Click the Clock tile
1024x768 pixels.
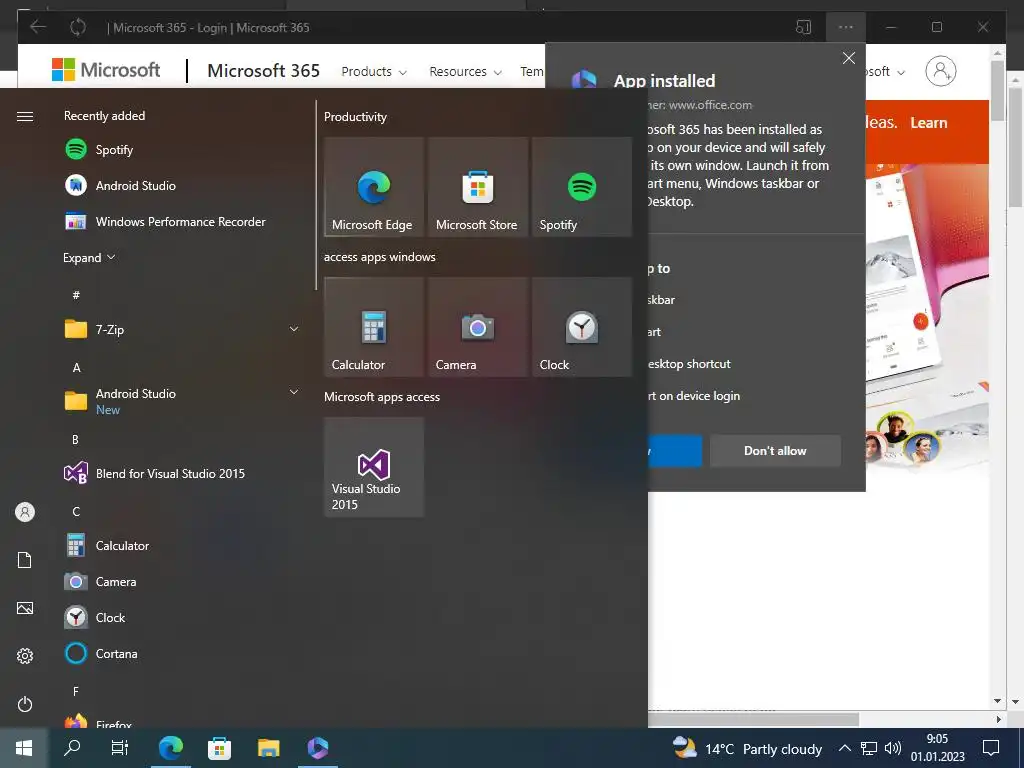tap(581, 327)
